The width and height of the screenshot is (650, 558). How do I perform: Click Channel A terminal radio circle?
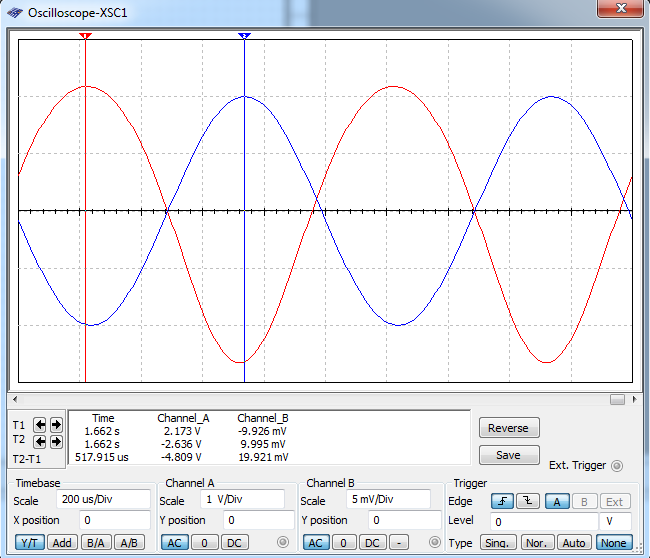coord(283,542)
